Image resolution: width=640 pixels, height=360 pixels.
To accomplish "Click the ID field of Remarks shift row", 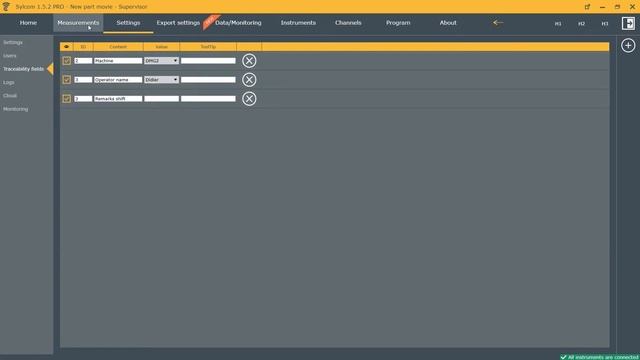I will click(x=83, y=99).
